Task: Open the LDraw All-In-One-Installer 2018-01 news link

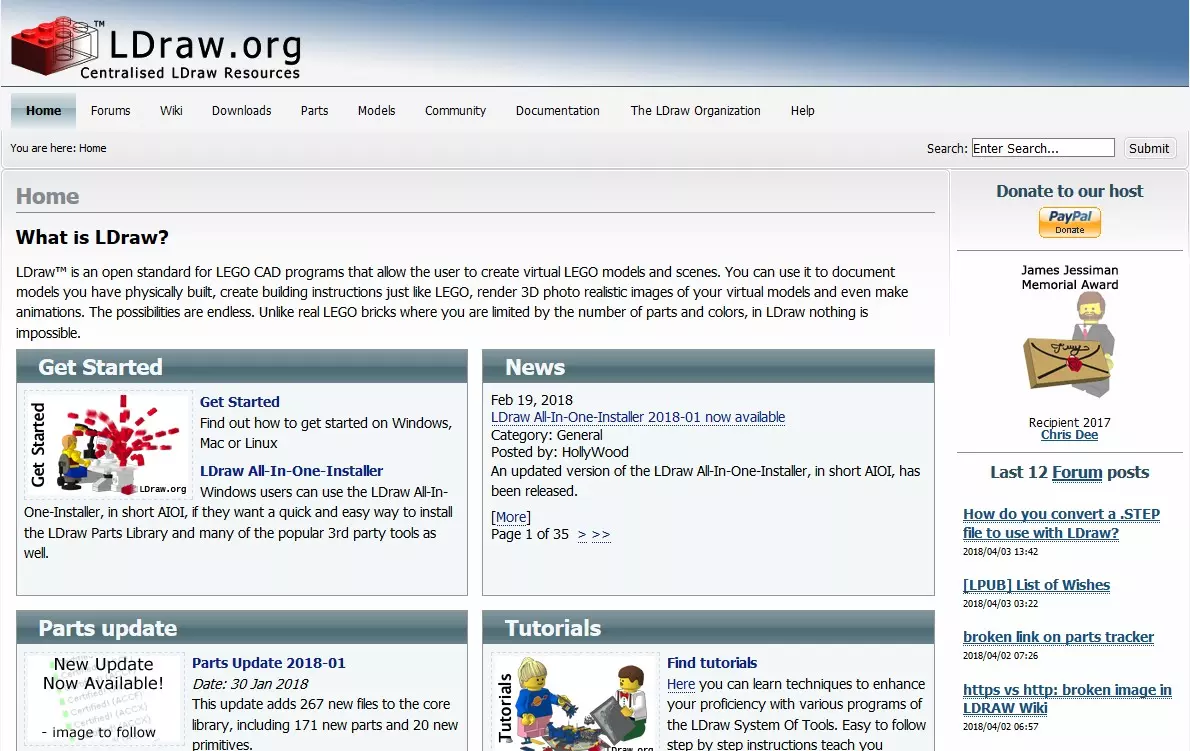Action: click(x=637, y=417)
